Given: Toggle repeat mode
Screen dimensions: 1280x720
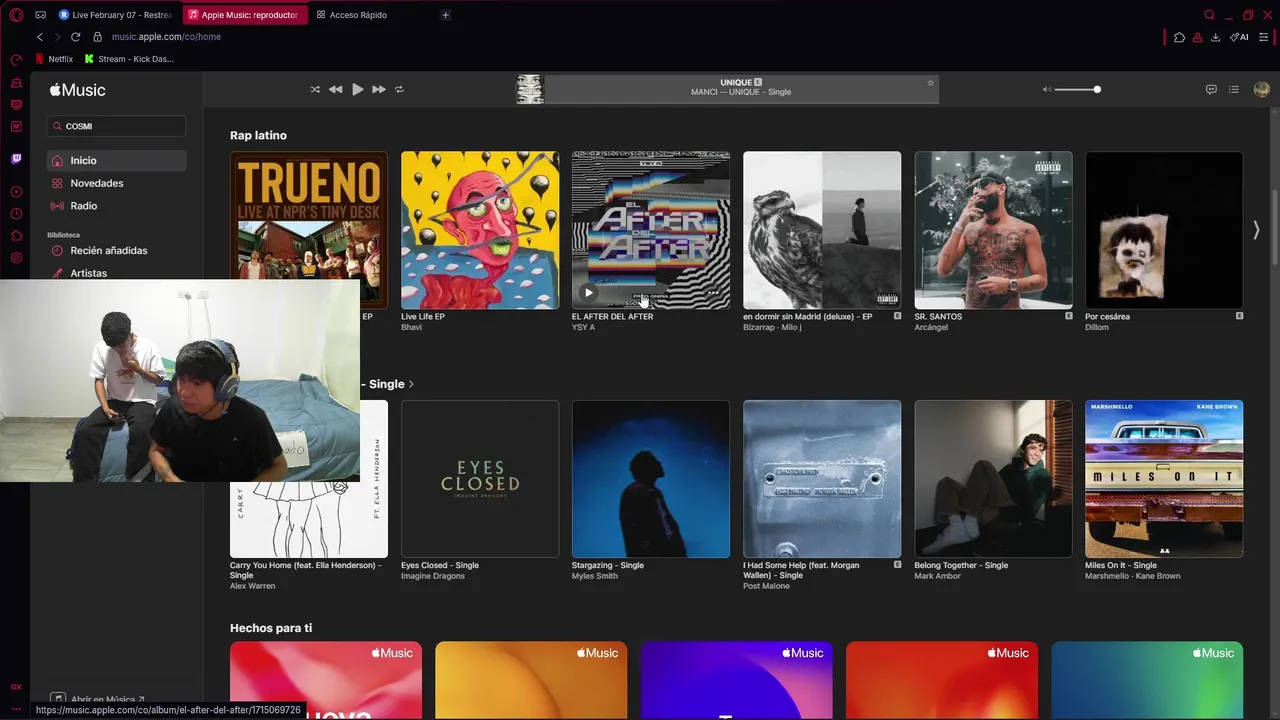Looking at the screenshot, I should tap(399, 90).
